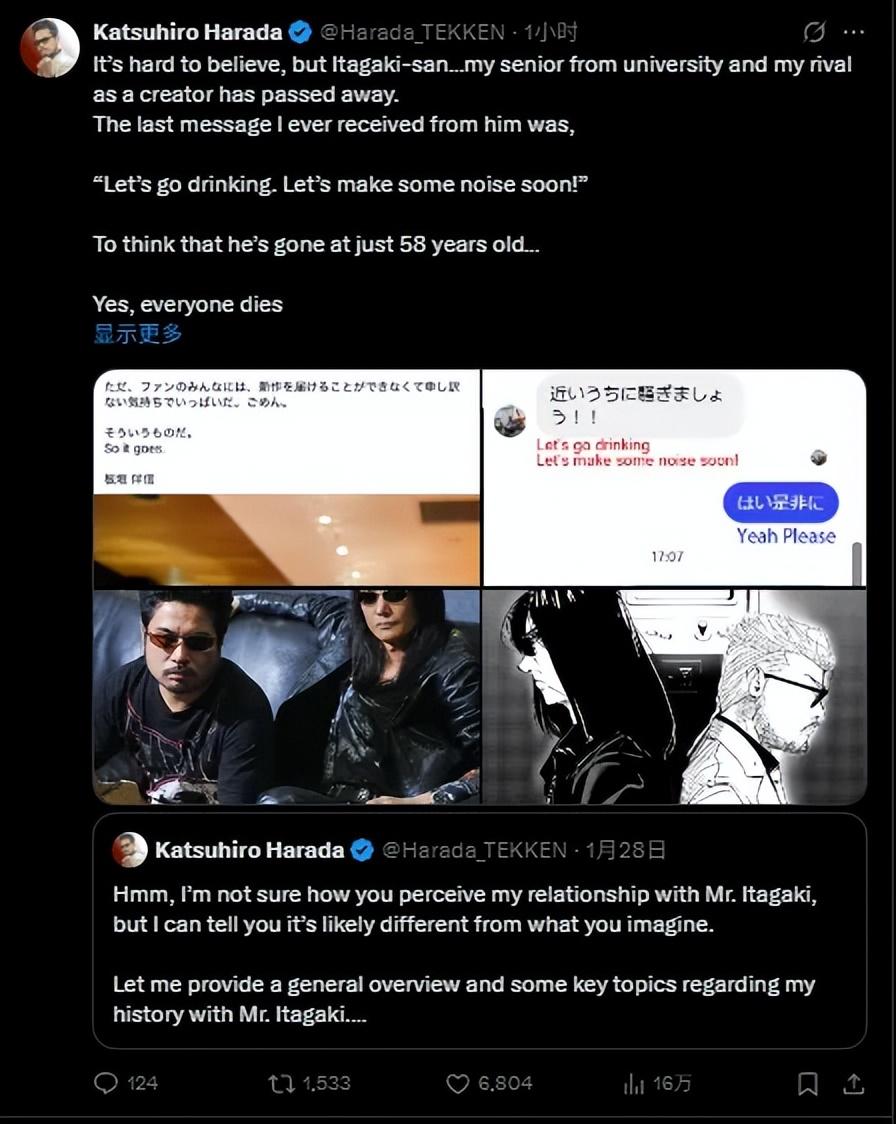Click the Grok icon beside the menu
Viewport: 896px width, 1124px height.
tap(814, 32)
